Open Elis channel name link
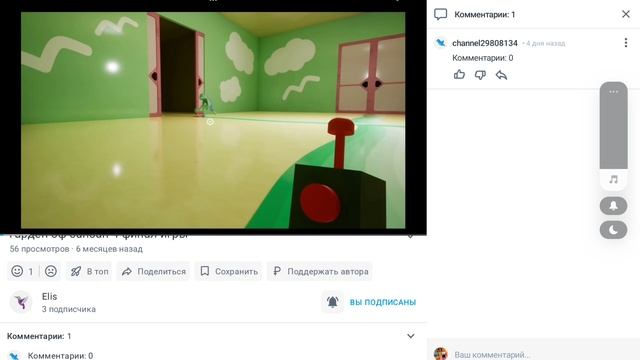This screenshot has height=360, width=640. [x=49, y=296]
